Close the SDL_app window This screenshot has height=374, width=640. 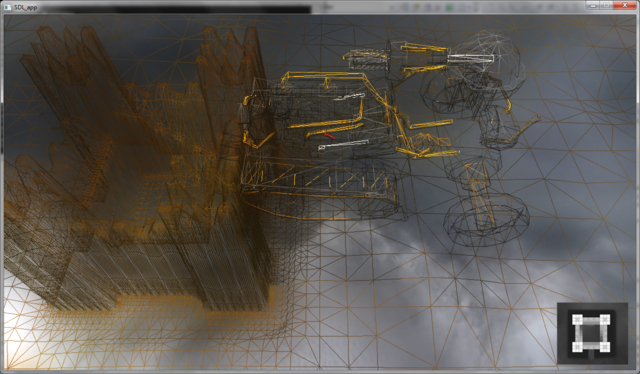coord(625,5)
